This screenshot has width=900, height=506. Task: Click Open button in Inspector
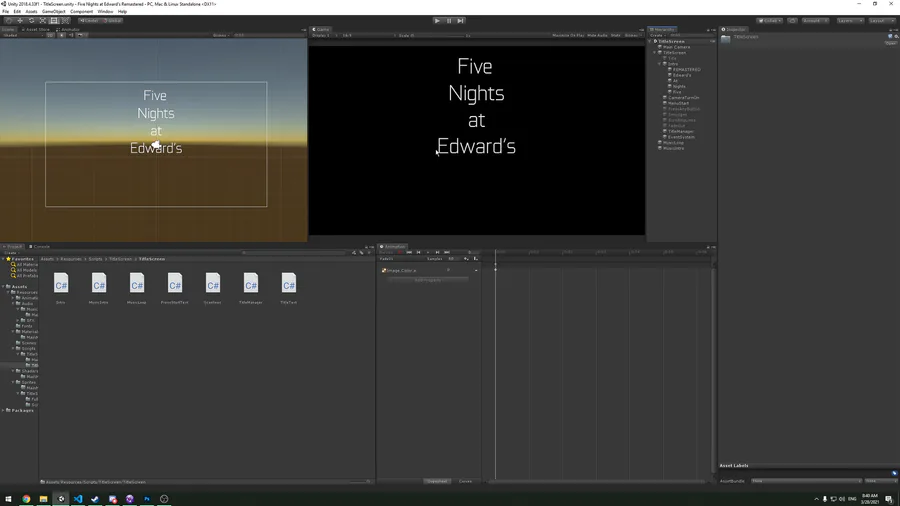(x=890, y=43)
